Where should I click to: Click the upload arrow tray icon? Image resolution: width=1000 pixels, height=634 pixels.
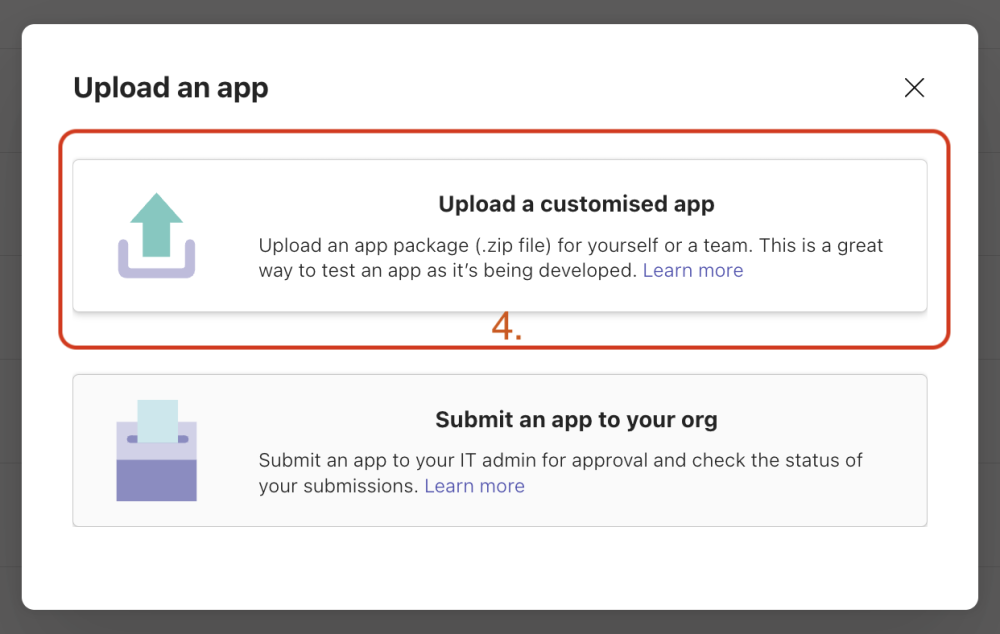pyautogui.click(x=156, y=235)
